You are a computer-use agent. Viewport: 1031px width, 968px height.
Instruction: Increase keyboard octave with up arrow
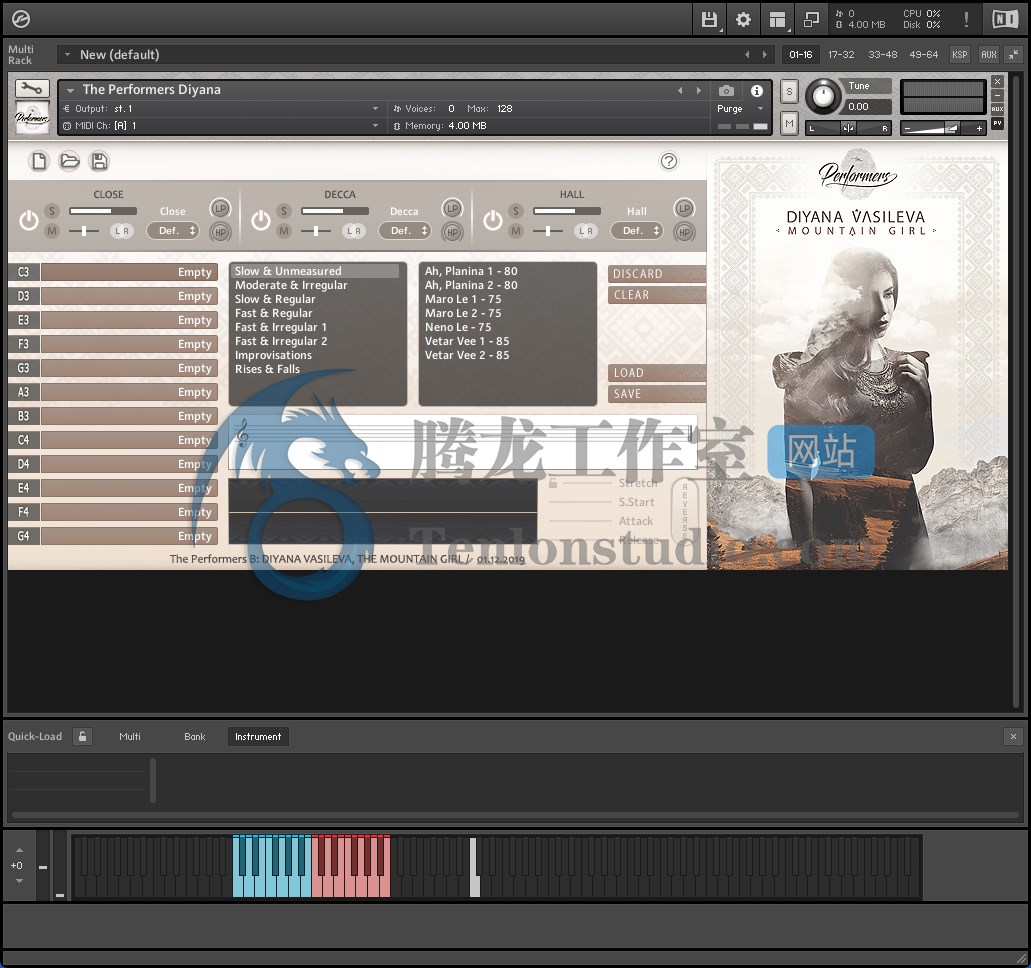19,850
